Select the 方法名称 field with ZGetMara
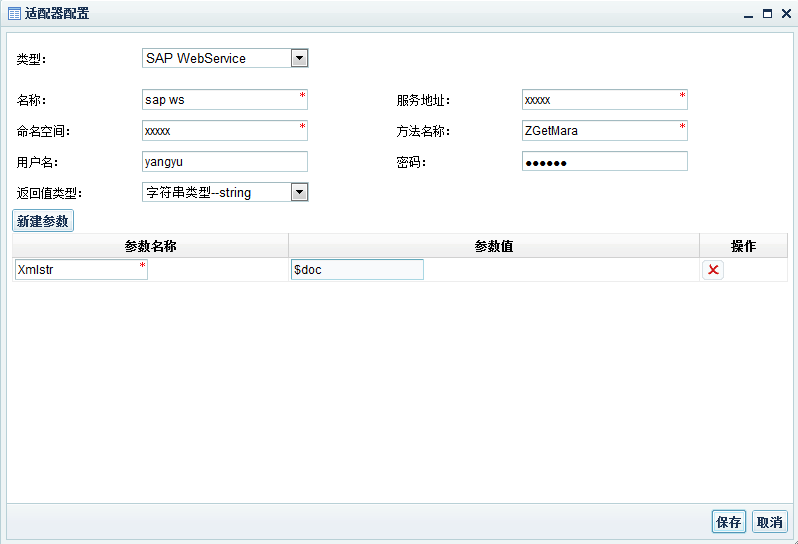 (x=603, y=131)
